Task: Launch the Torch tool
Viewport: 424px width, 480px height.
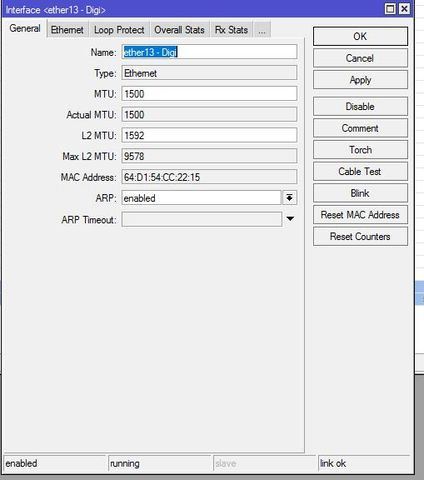Action: [x=360, y=150]
